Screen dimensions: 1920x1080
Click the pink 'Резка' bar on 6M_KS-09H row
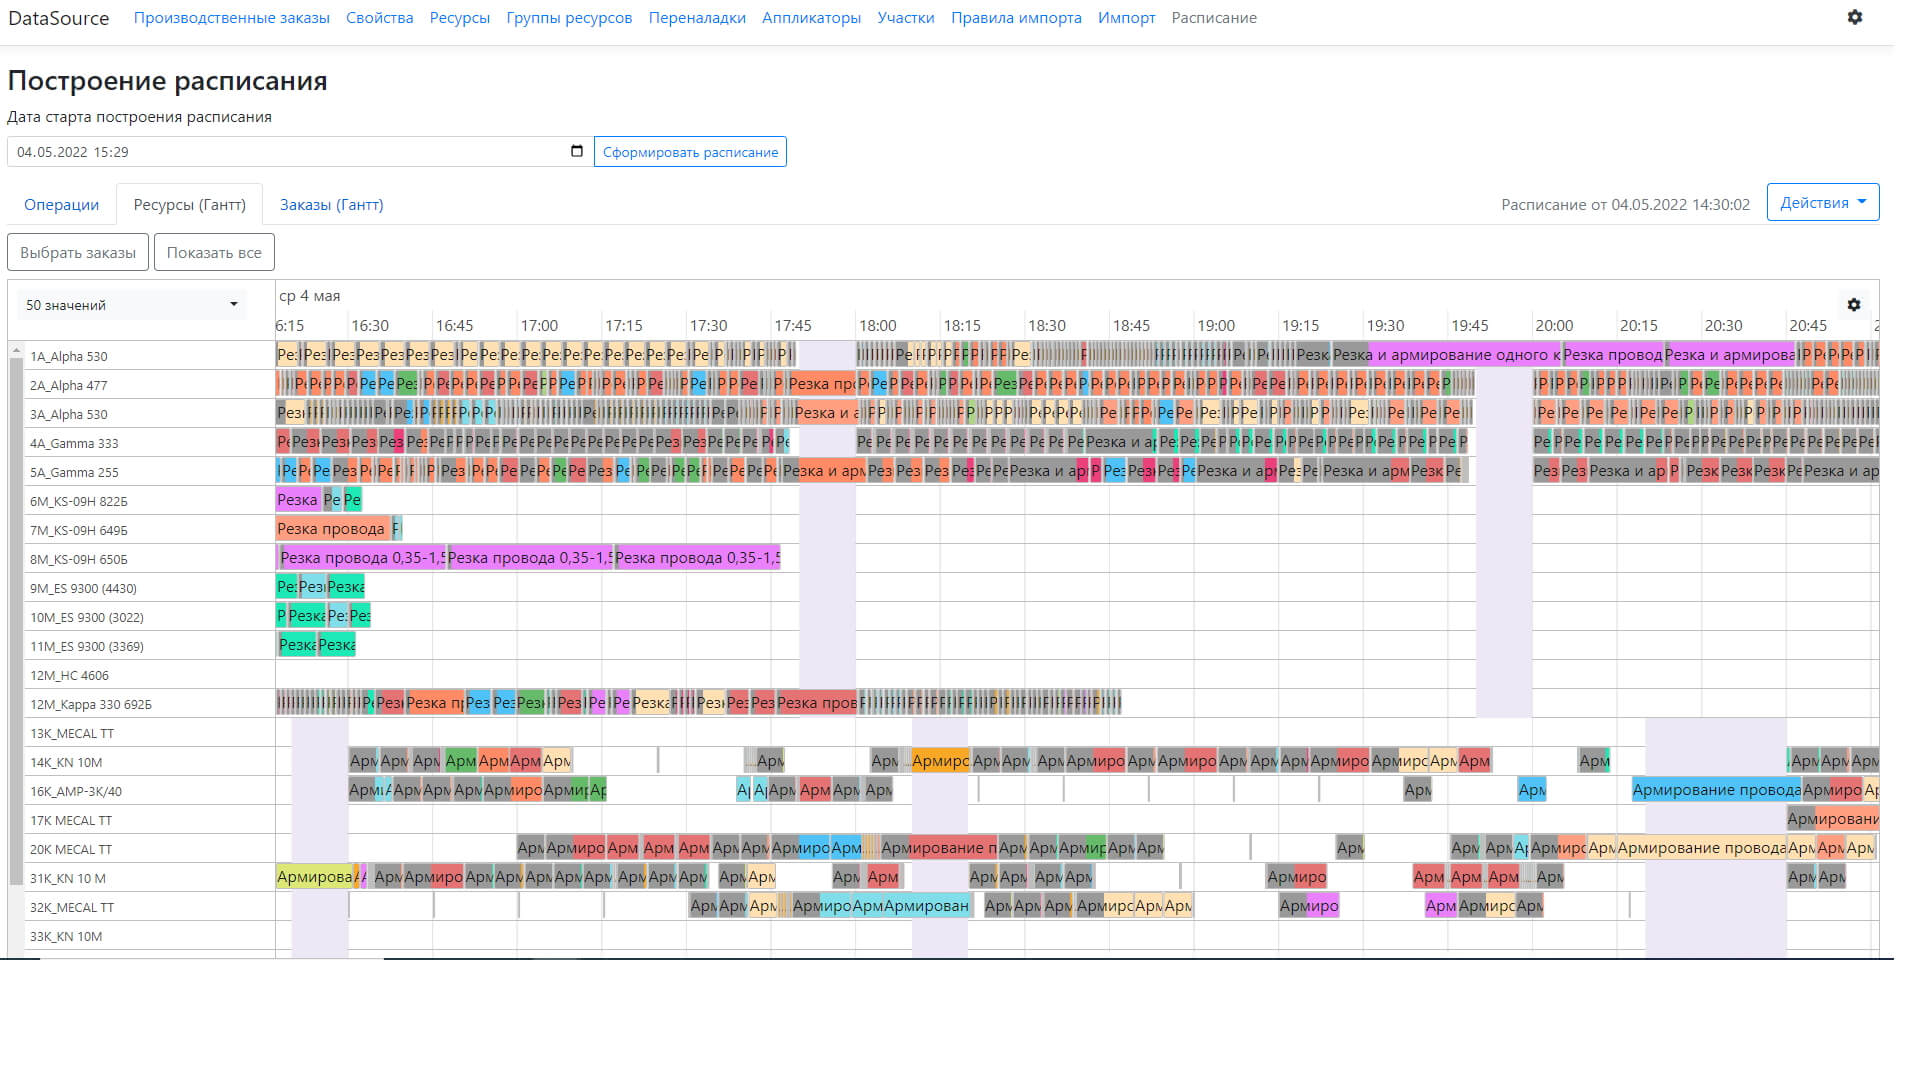pos(297,500)
